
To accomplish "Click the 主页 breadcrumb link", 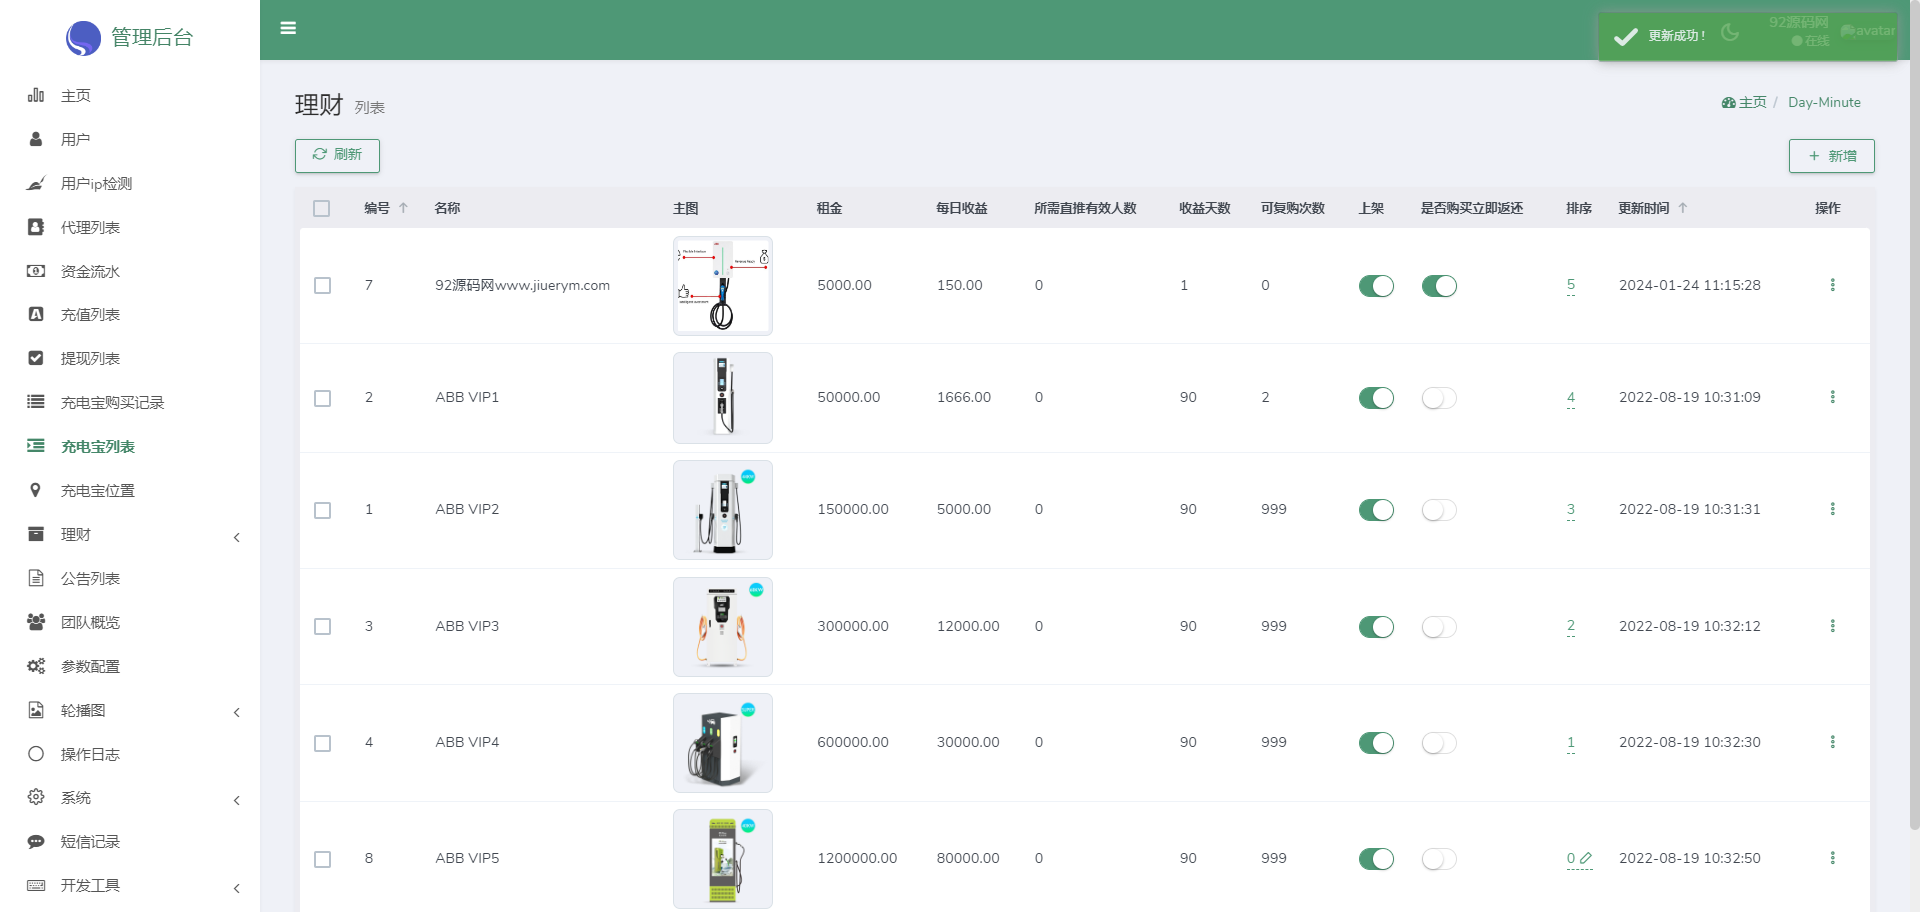I will point(1744,102).
